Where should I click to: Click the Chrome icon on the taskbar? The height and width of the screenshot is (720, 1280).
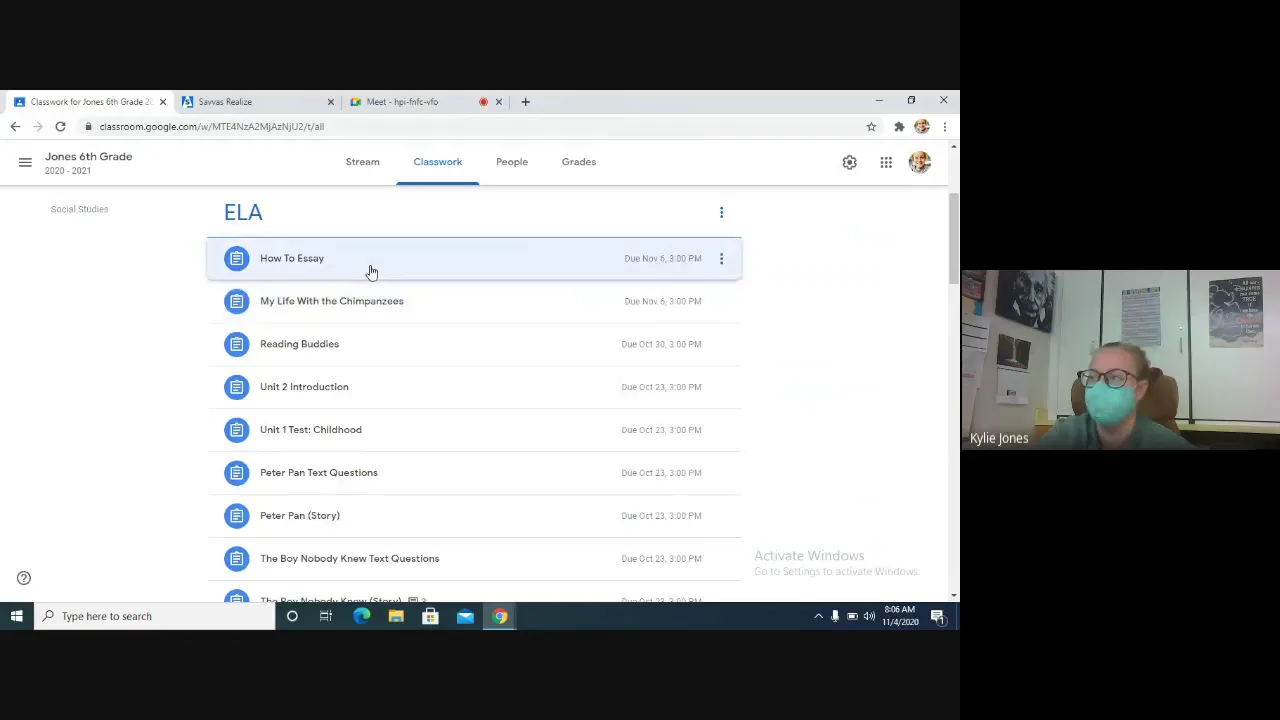tap(500, 616)
